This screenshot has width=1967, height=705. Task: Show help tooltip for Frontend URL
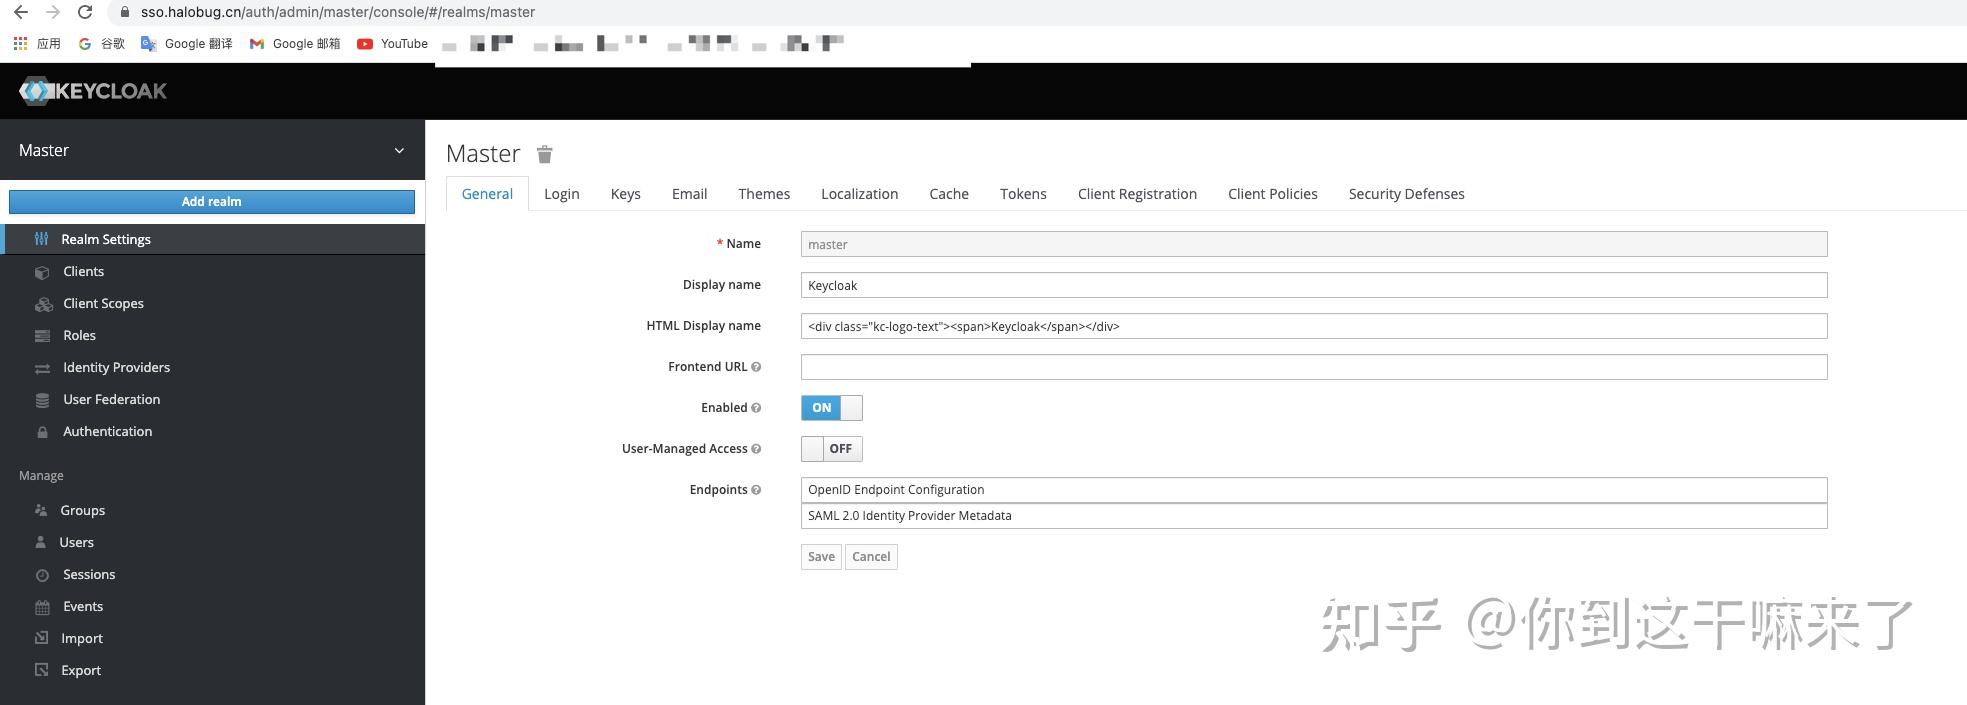[756, 367]
